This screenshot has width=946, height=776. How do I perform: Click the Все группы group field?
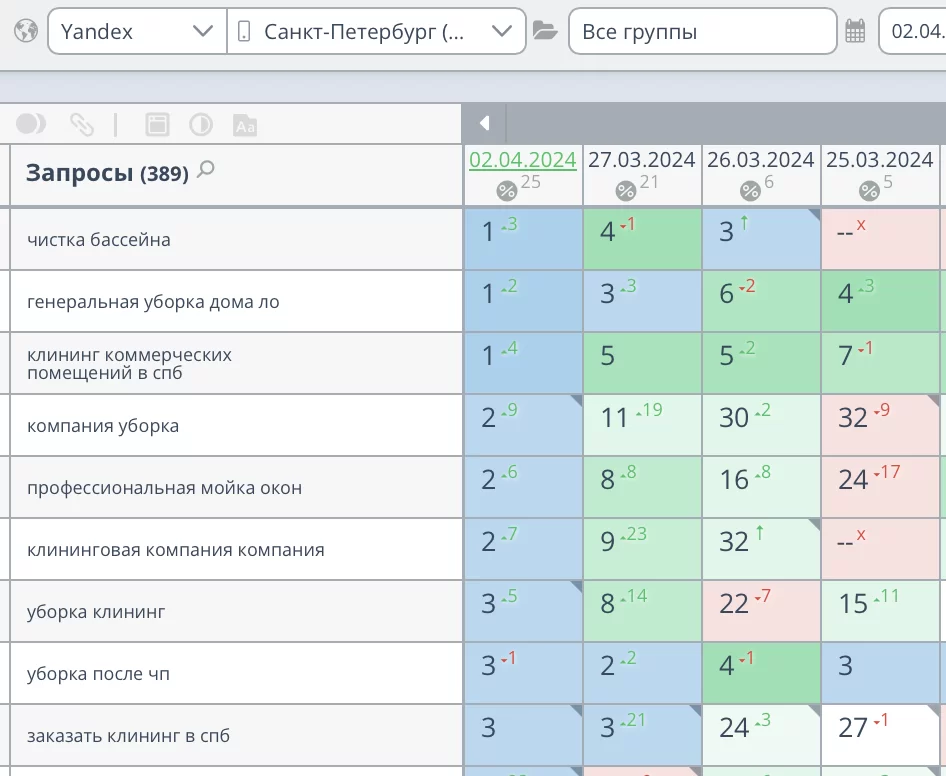(702, 31)
